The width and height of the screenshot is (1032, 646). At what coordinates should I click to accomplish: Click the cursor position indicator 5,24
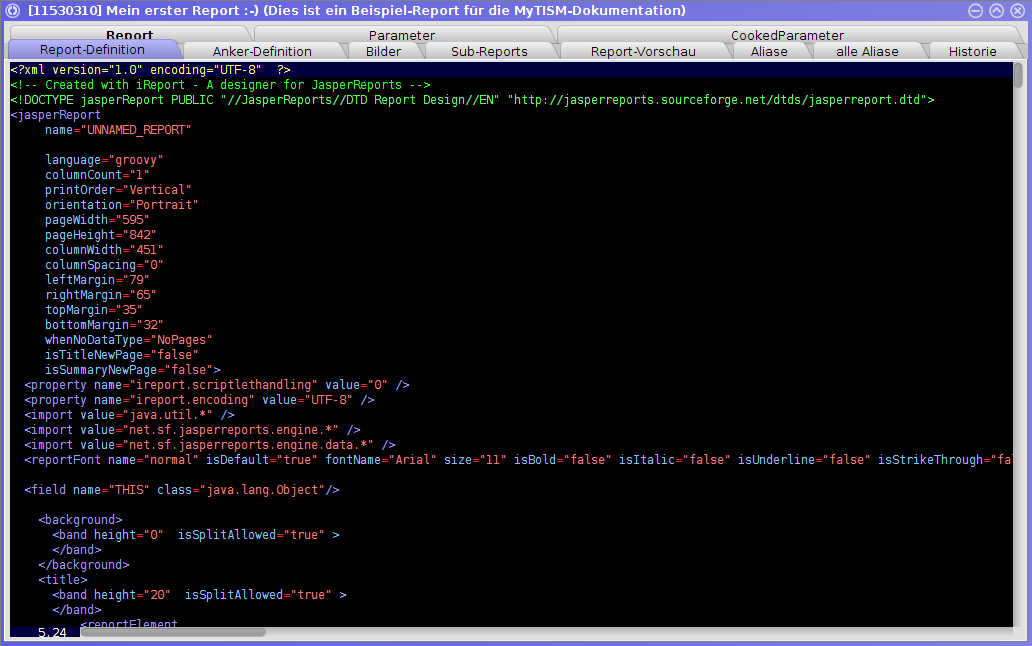52,633
